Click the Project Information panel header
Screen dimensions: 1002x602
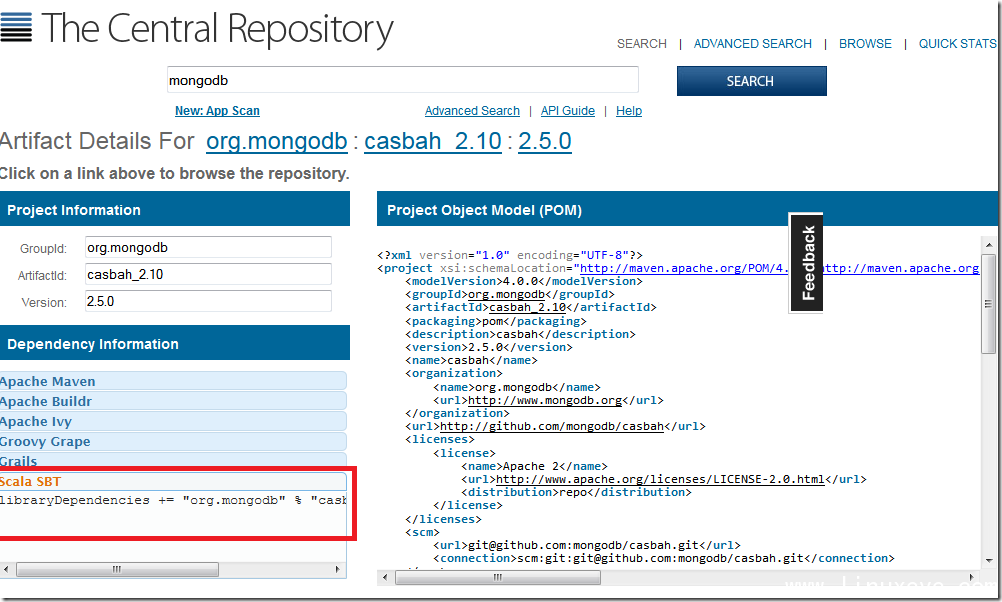(x=175, y=210)
